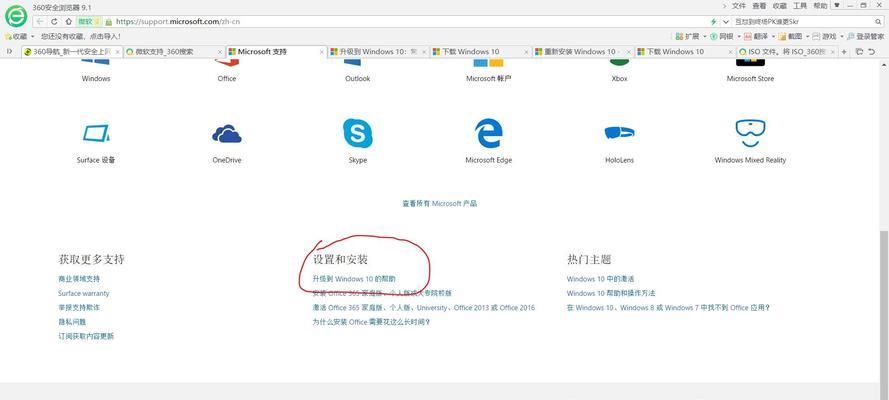Image resolution: width=889 pixels, height=400 pixels.
Task: Open the skin shirt icon in title bar
Action: (x=837, y=5)
